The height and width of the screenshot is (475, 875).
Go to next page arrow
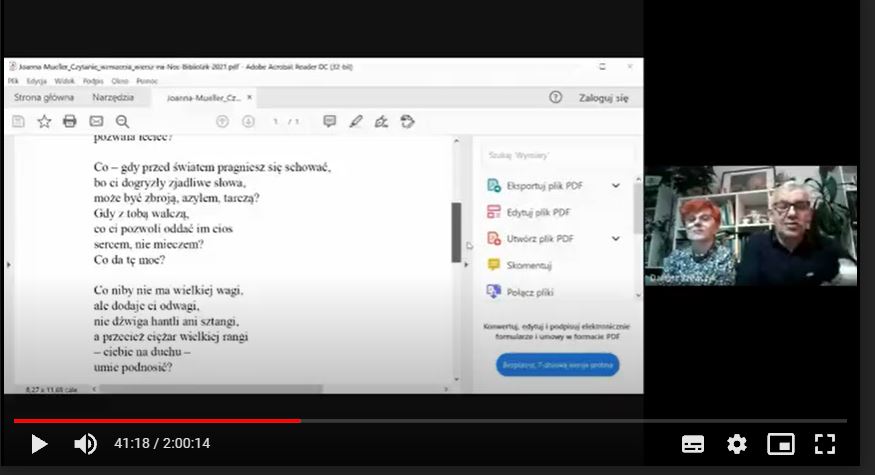pos(248,121)
